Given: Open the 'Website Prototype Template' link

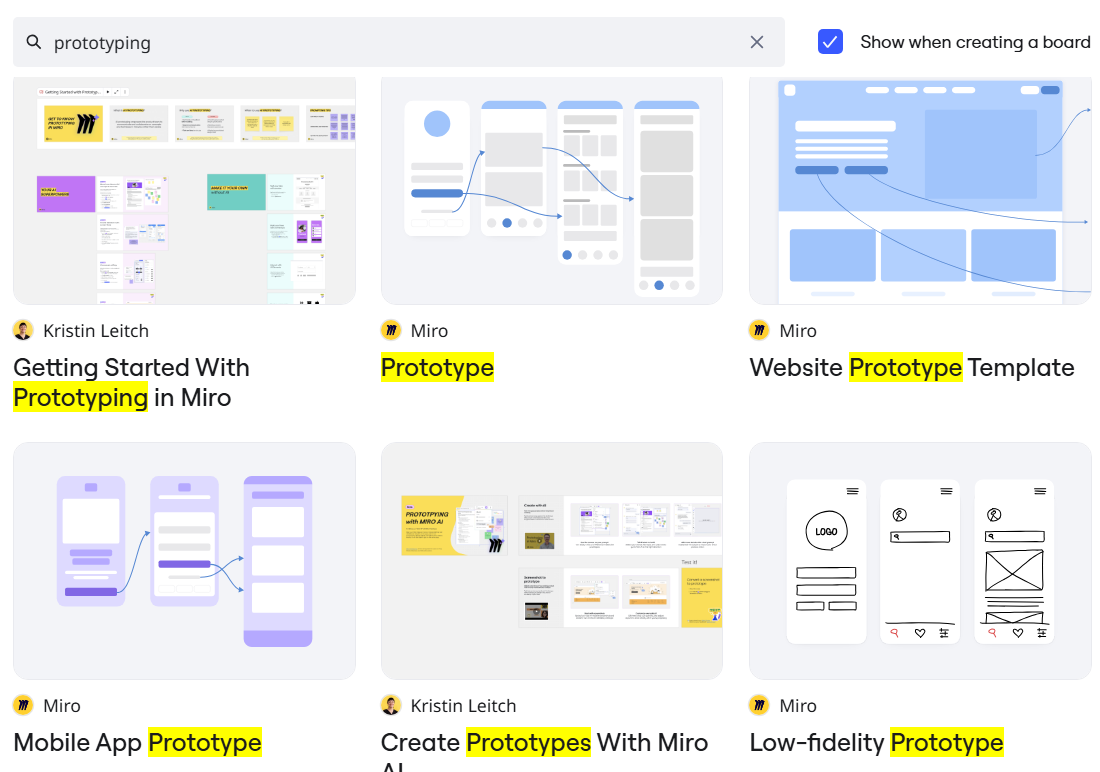Looking at the screenshot, I should click(911, 367).
